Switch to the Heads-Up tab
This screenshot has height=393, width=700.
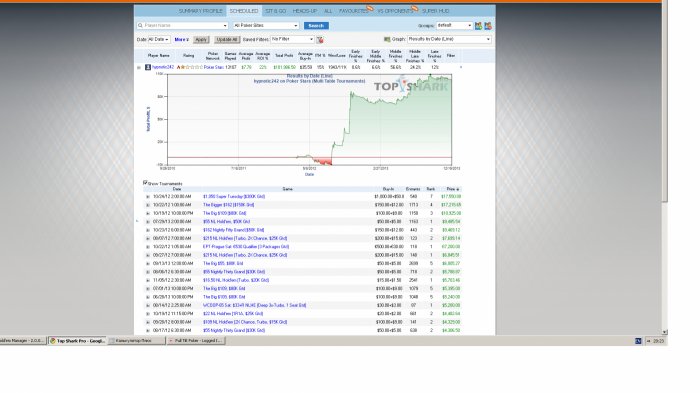[304, 11]
